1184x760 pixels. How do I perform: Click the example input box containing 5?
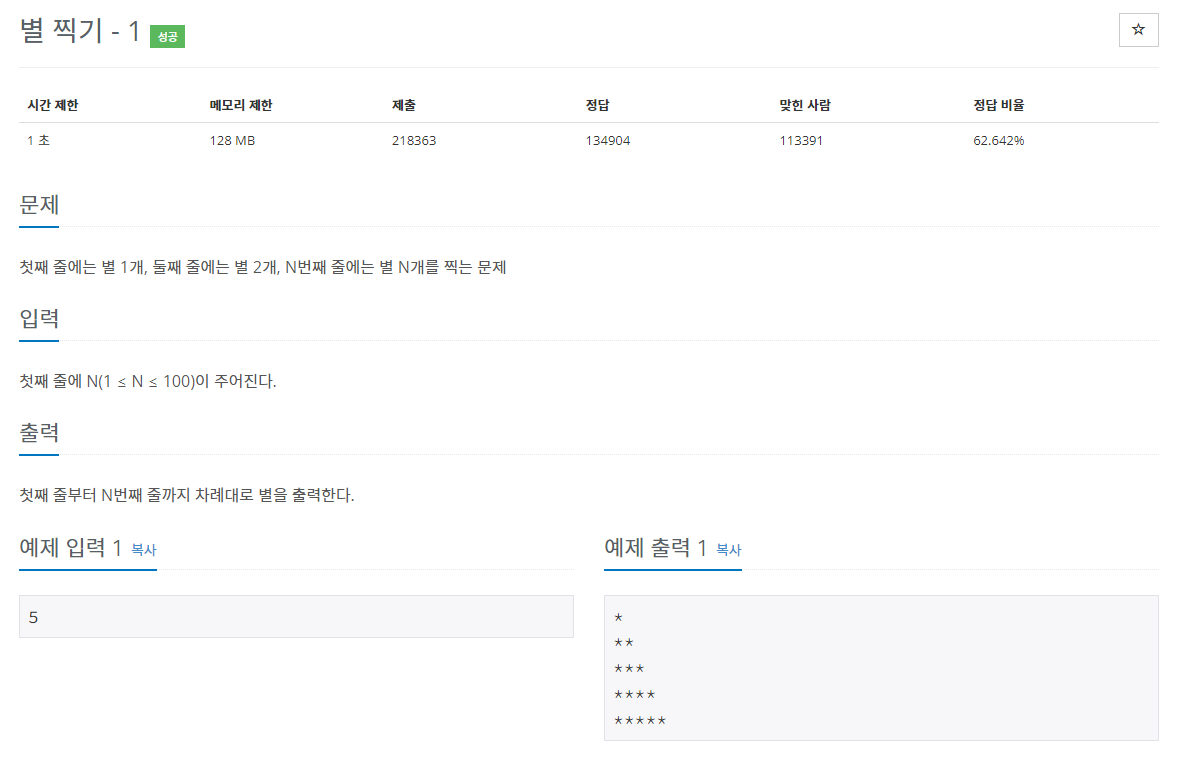pos(296,616)
